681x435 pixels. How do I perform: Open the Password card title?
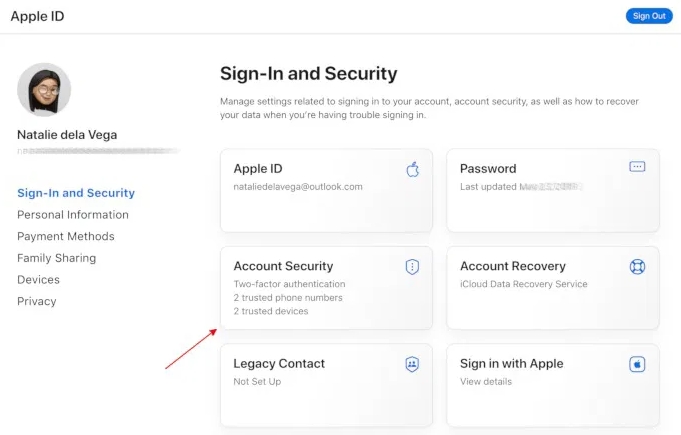(488, 169)
